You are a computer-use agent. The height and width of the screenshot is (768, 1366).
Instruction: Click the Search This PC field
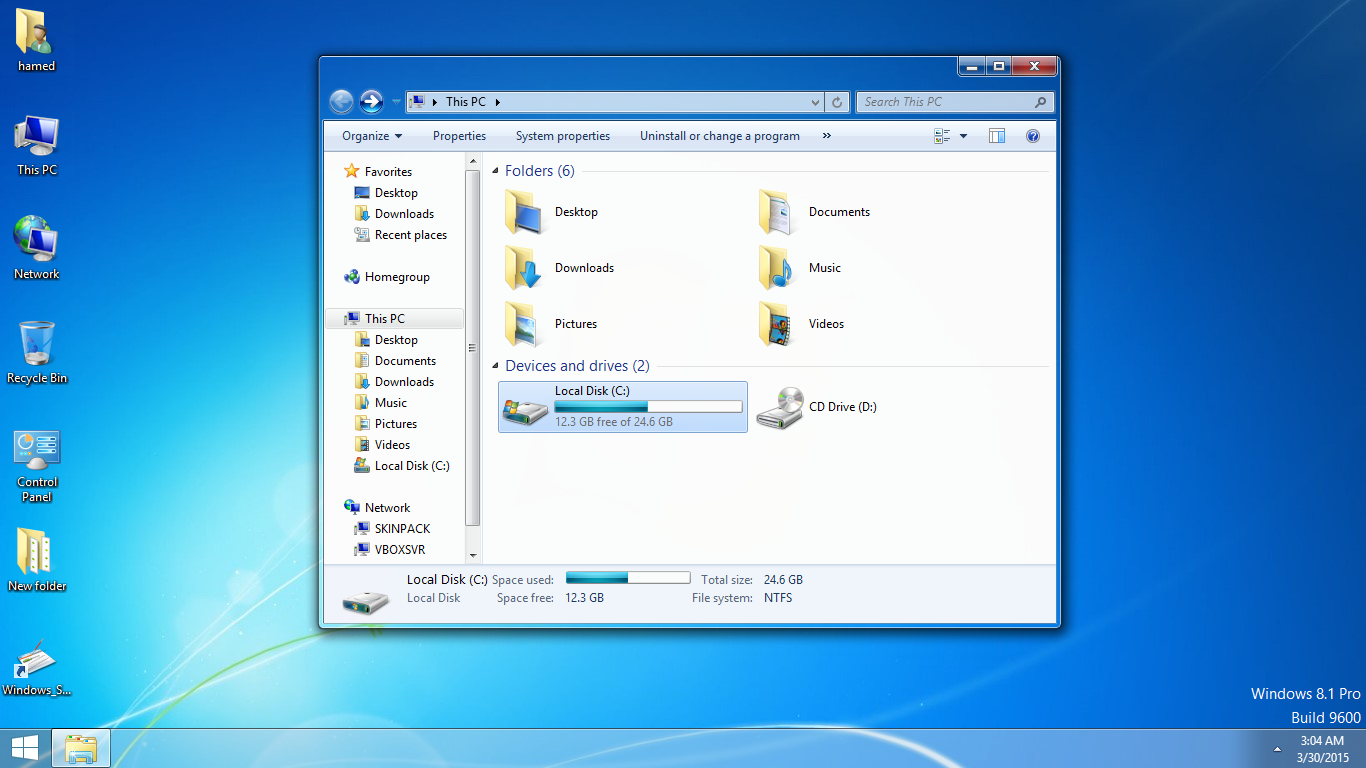[945, 102]
